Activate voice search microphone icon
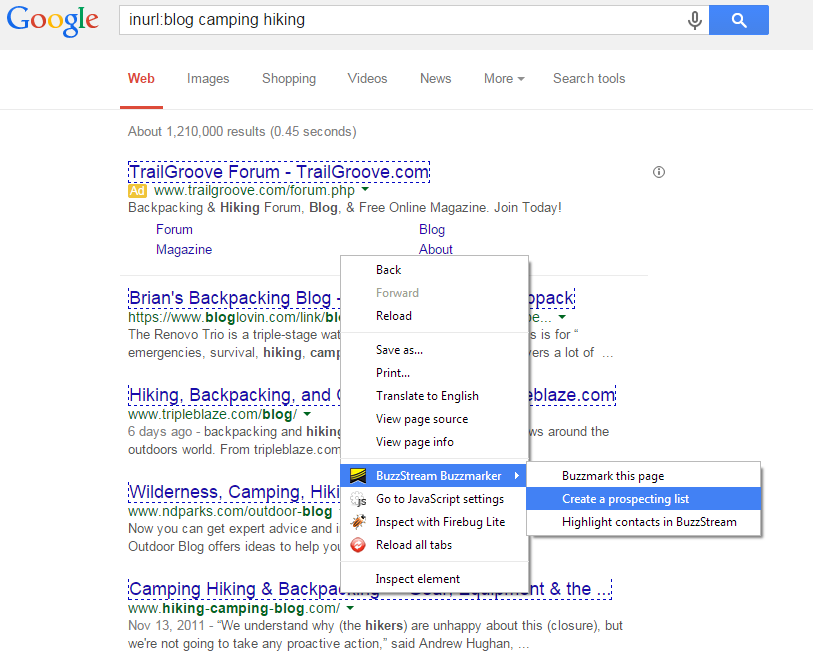 695,20
